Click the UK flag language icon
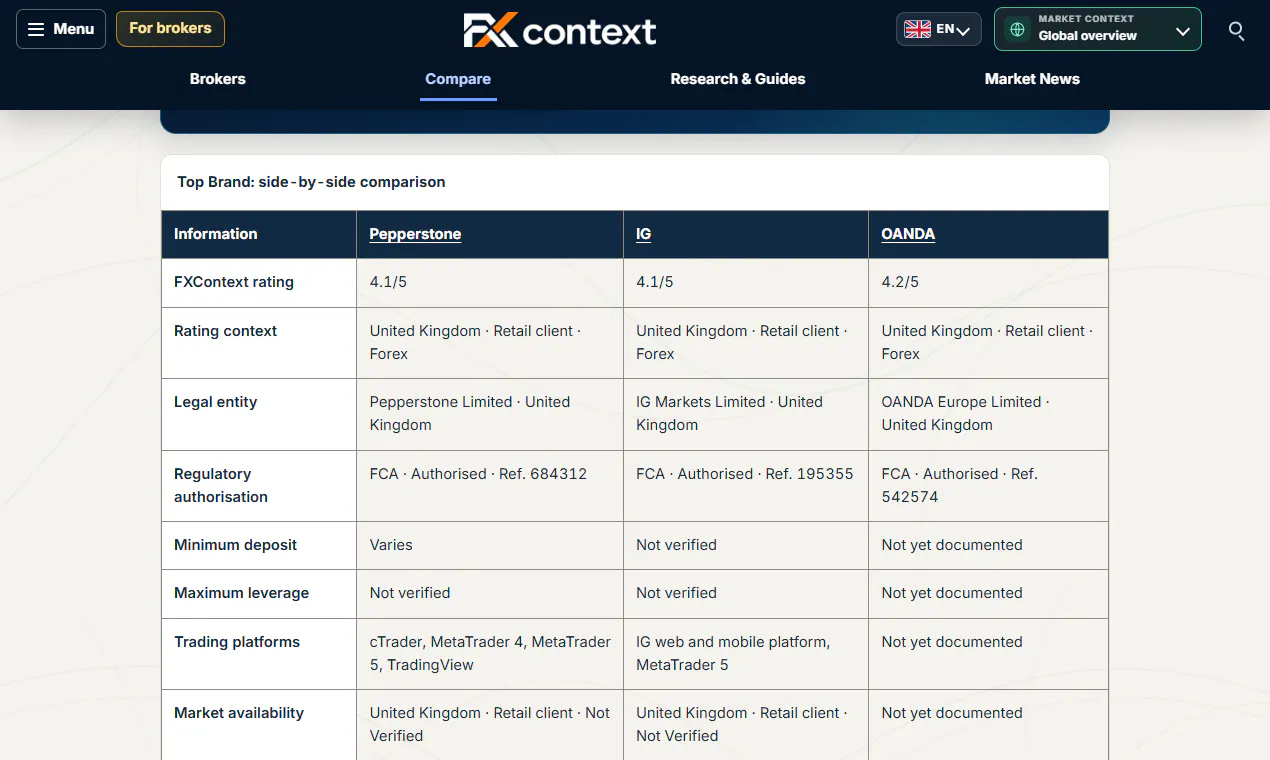 click(917, 30)
